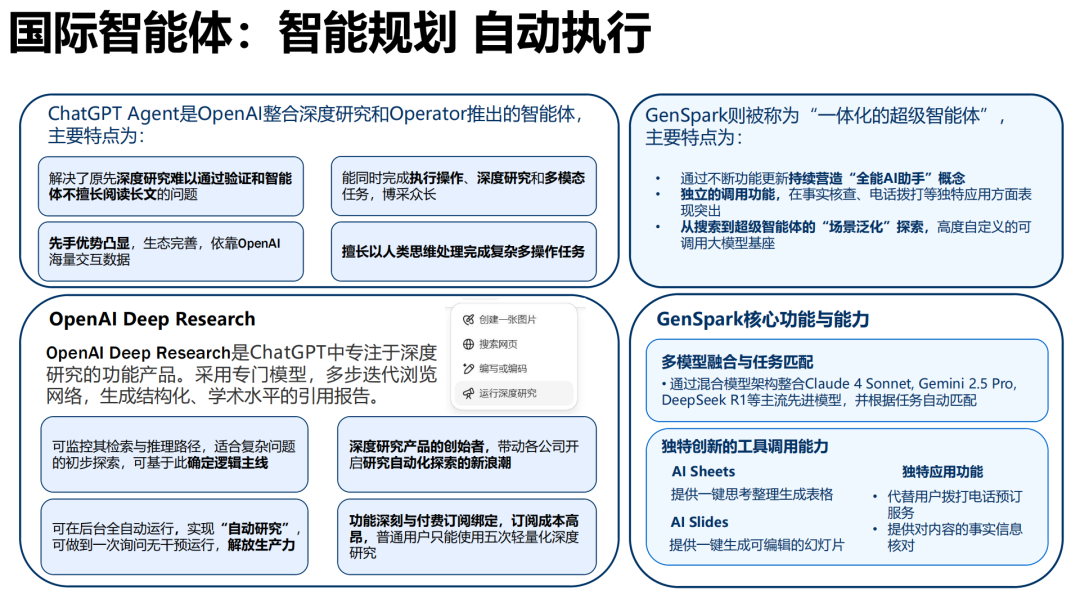Click the line 提供一键思考整理生成表格

[x=752, y=494]
